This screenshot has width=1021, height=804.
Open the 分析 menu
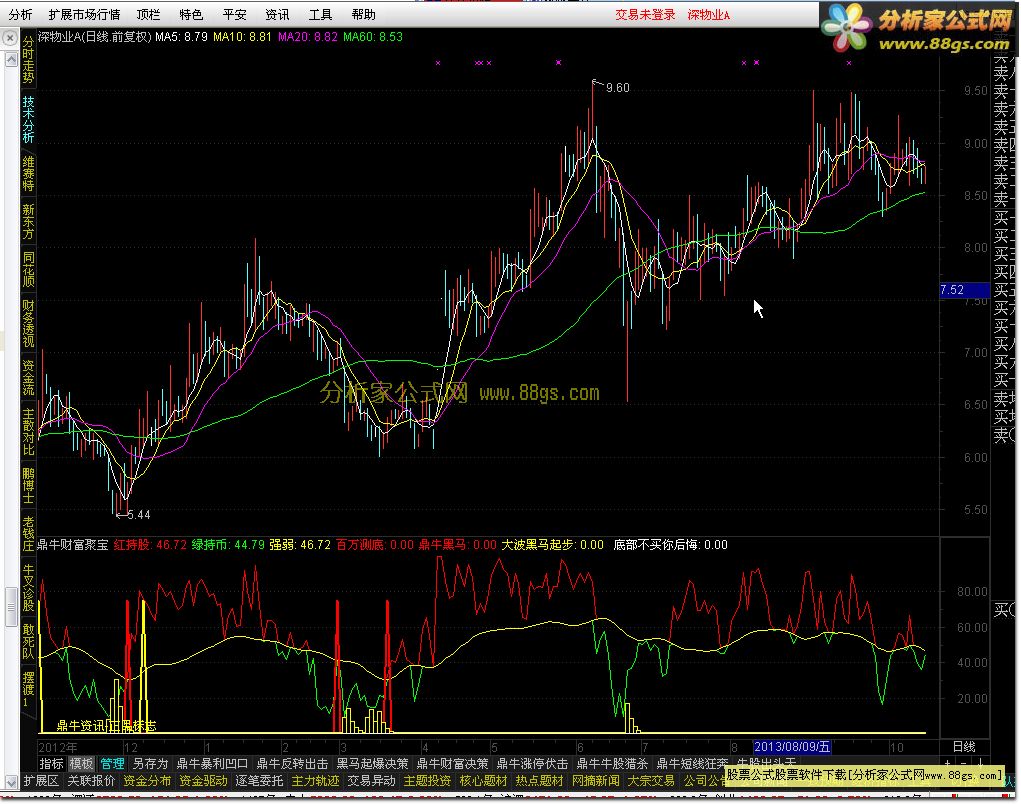(20, 14)
